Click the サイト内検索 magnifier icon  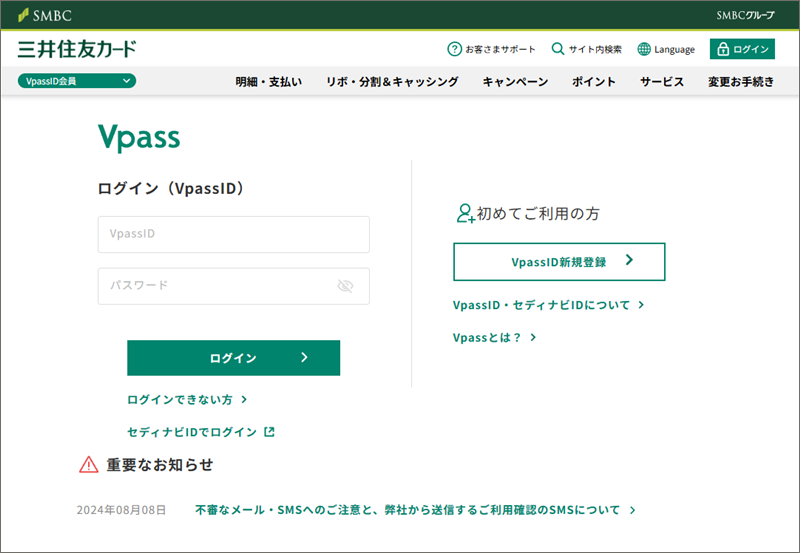tap(558, 49)
